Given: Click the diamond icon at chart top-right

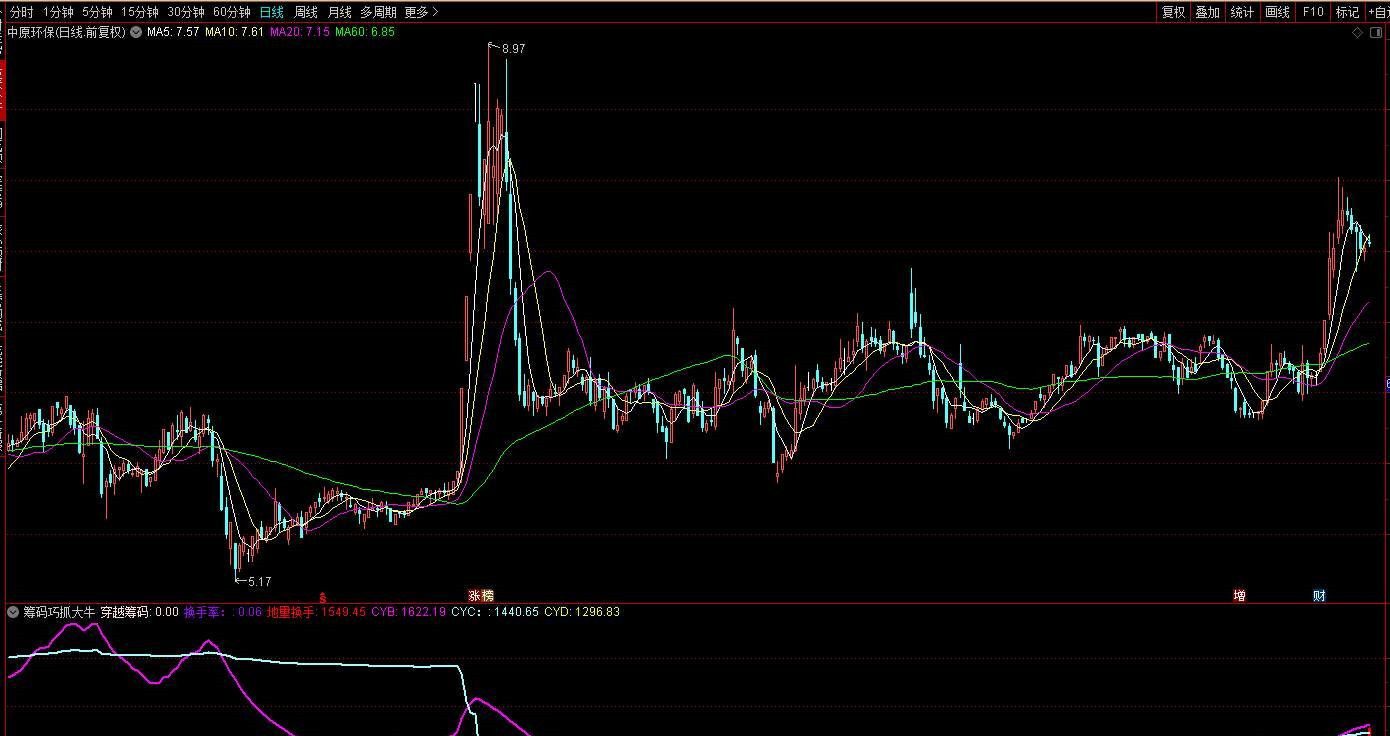Looking at the screenshot, I should 1357,32.
